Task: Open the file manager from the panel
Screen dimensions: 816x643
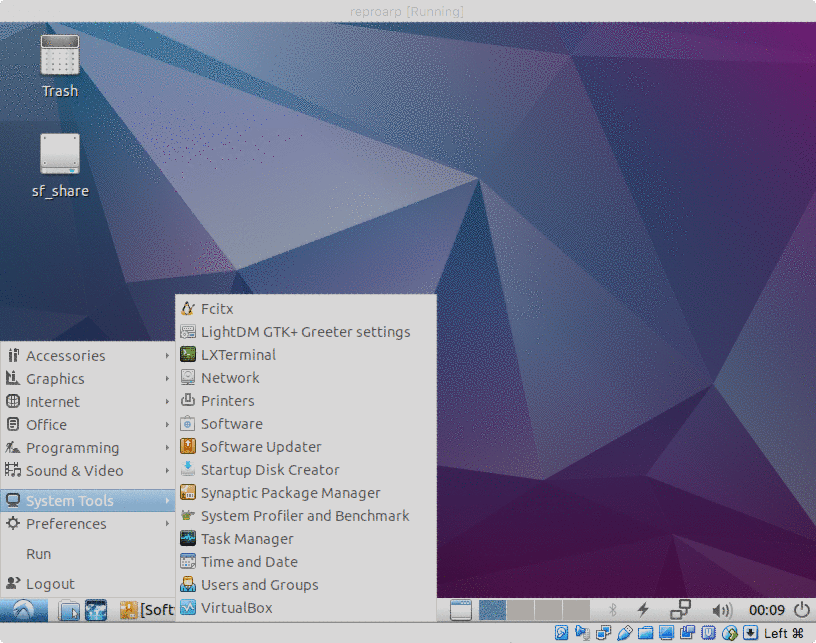Action: (69, 610)
